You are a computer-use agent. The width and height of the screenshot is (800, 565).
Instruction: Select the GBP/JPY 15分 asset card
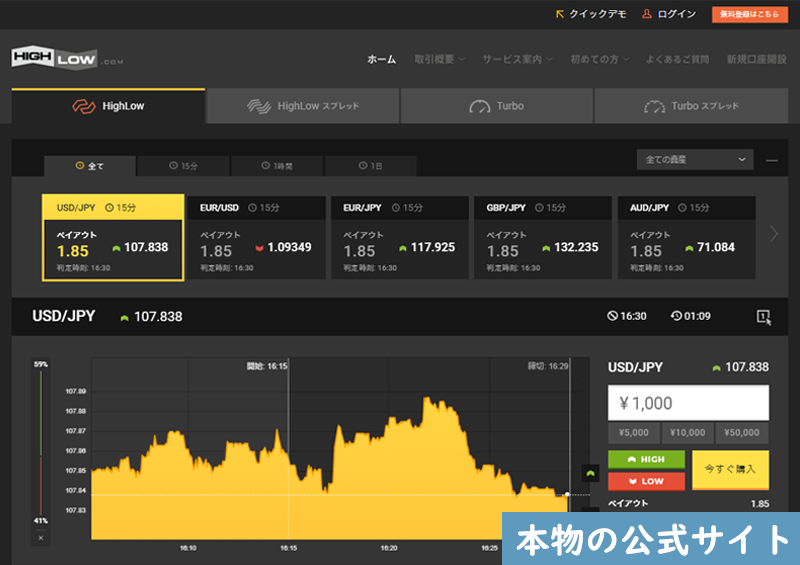coord(543,237)
